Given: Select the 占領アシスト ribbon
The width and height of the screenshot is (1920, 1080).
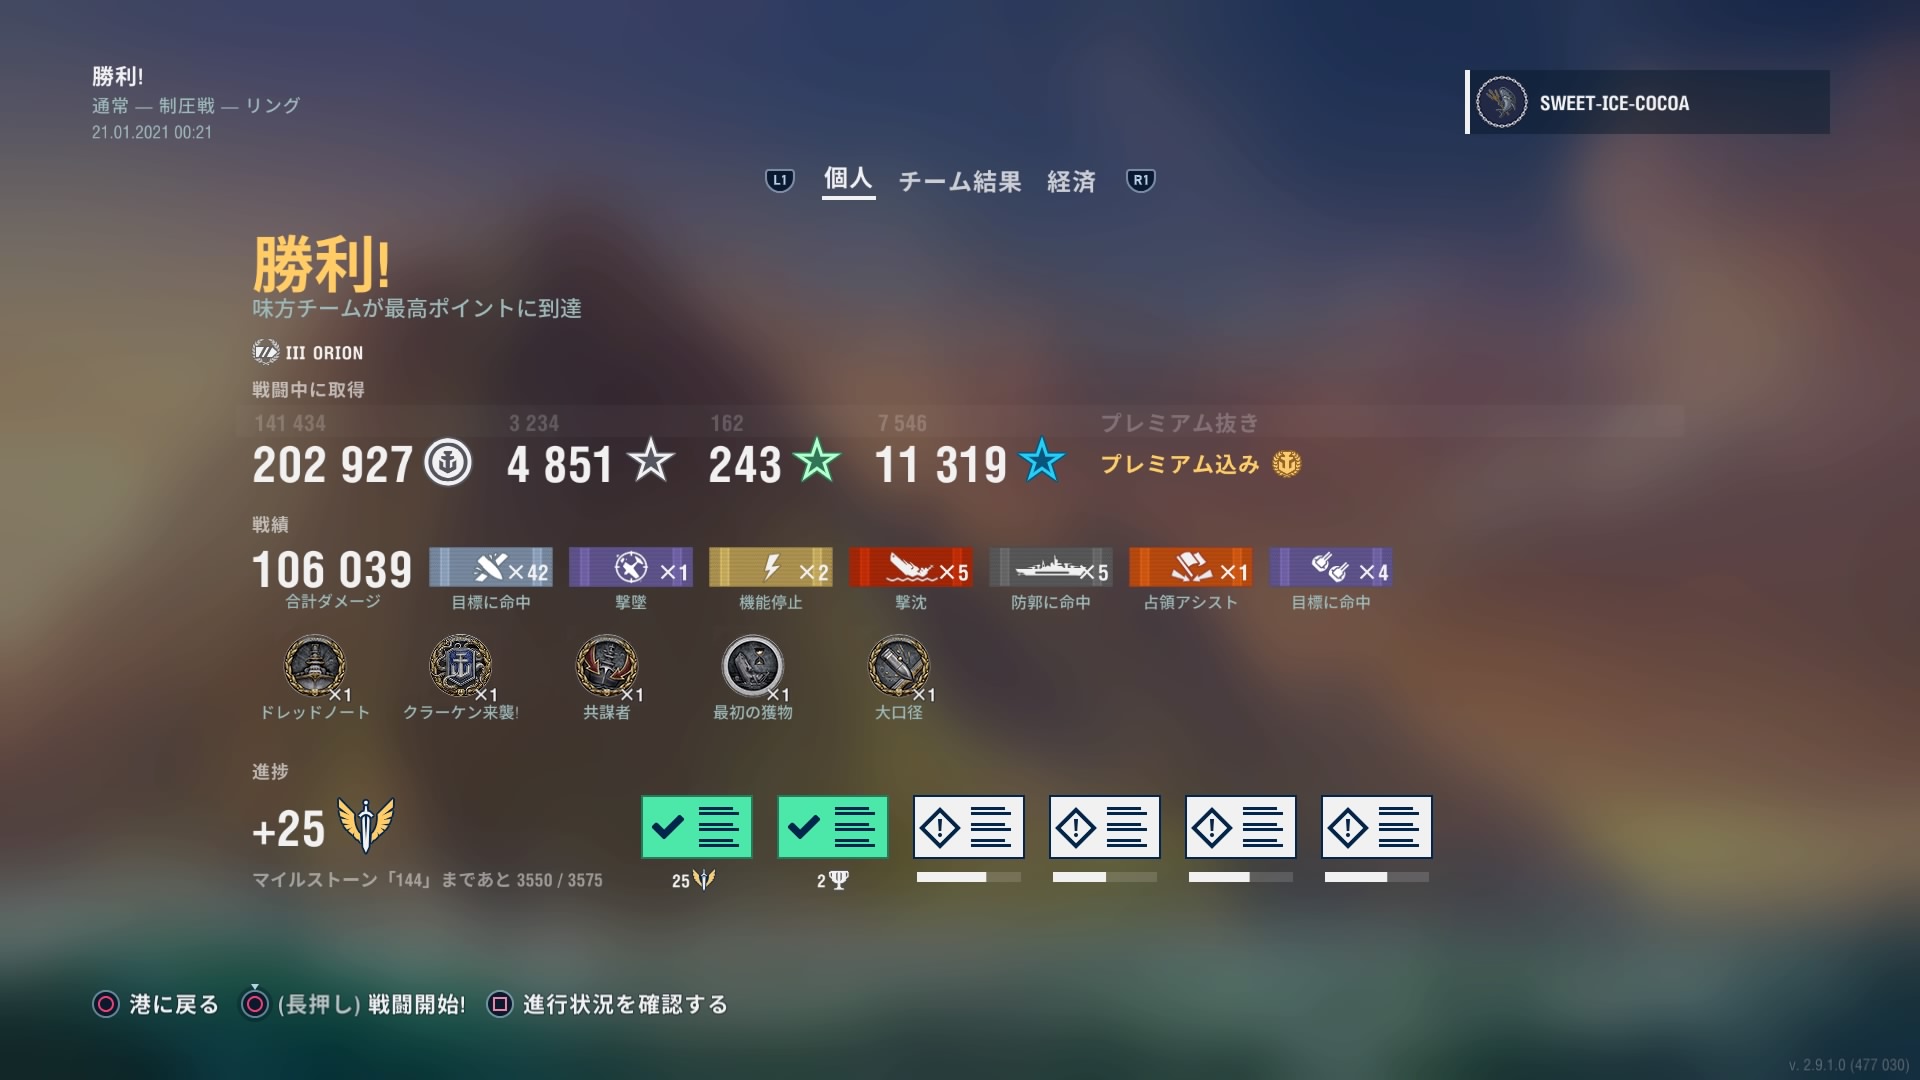Looking at the screenshot, I should click(1190, 568).
